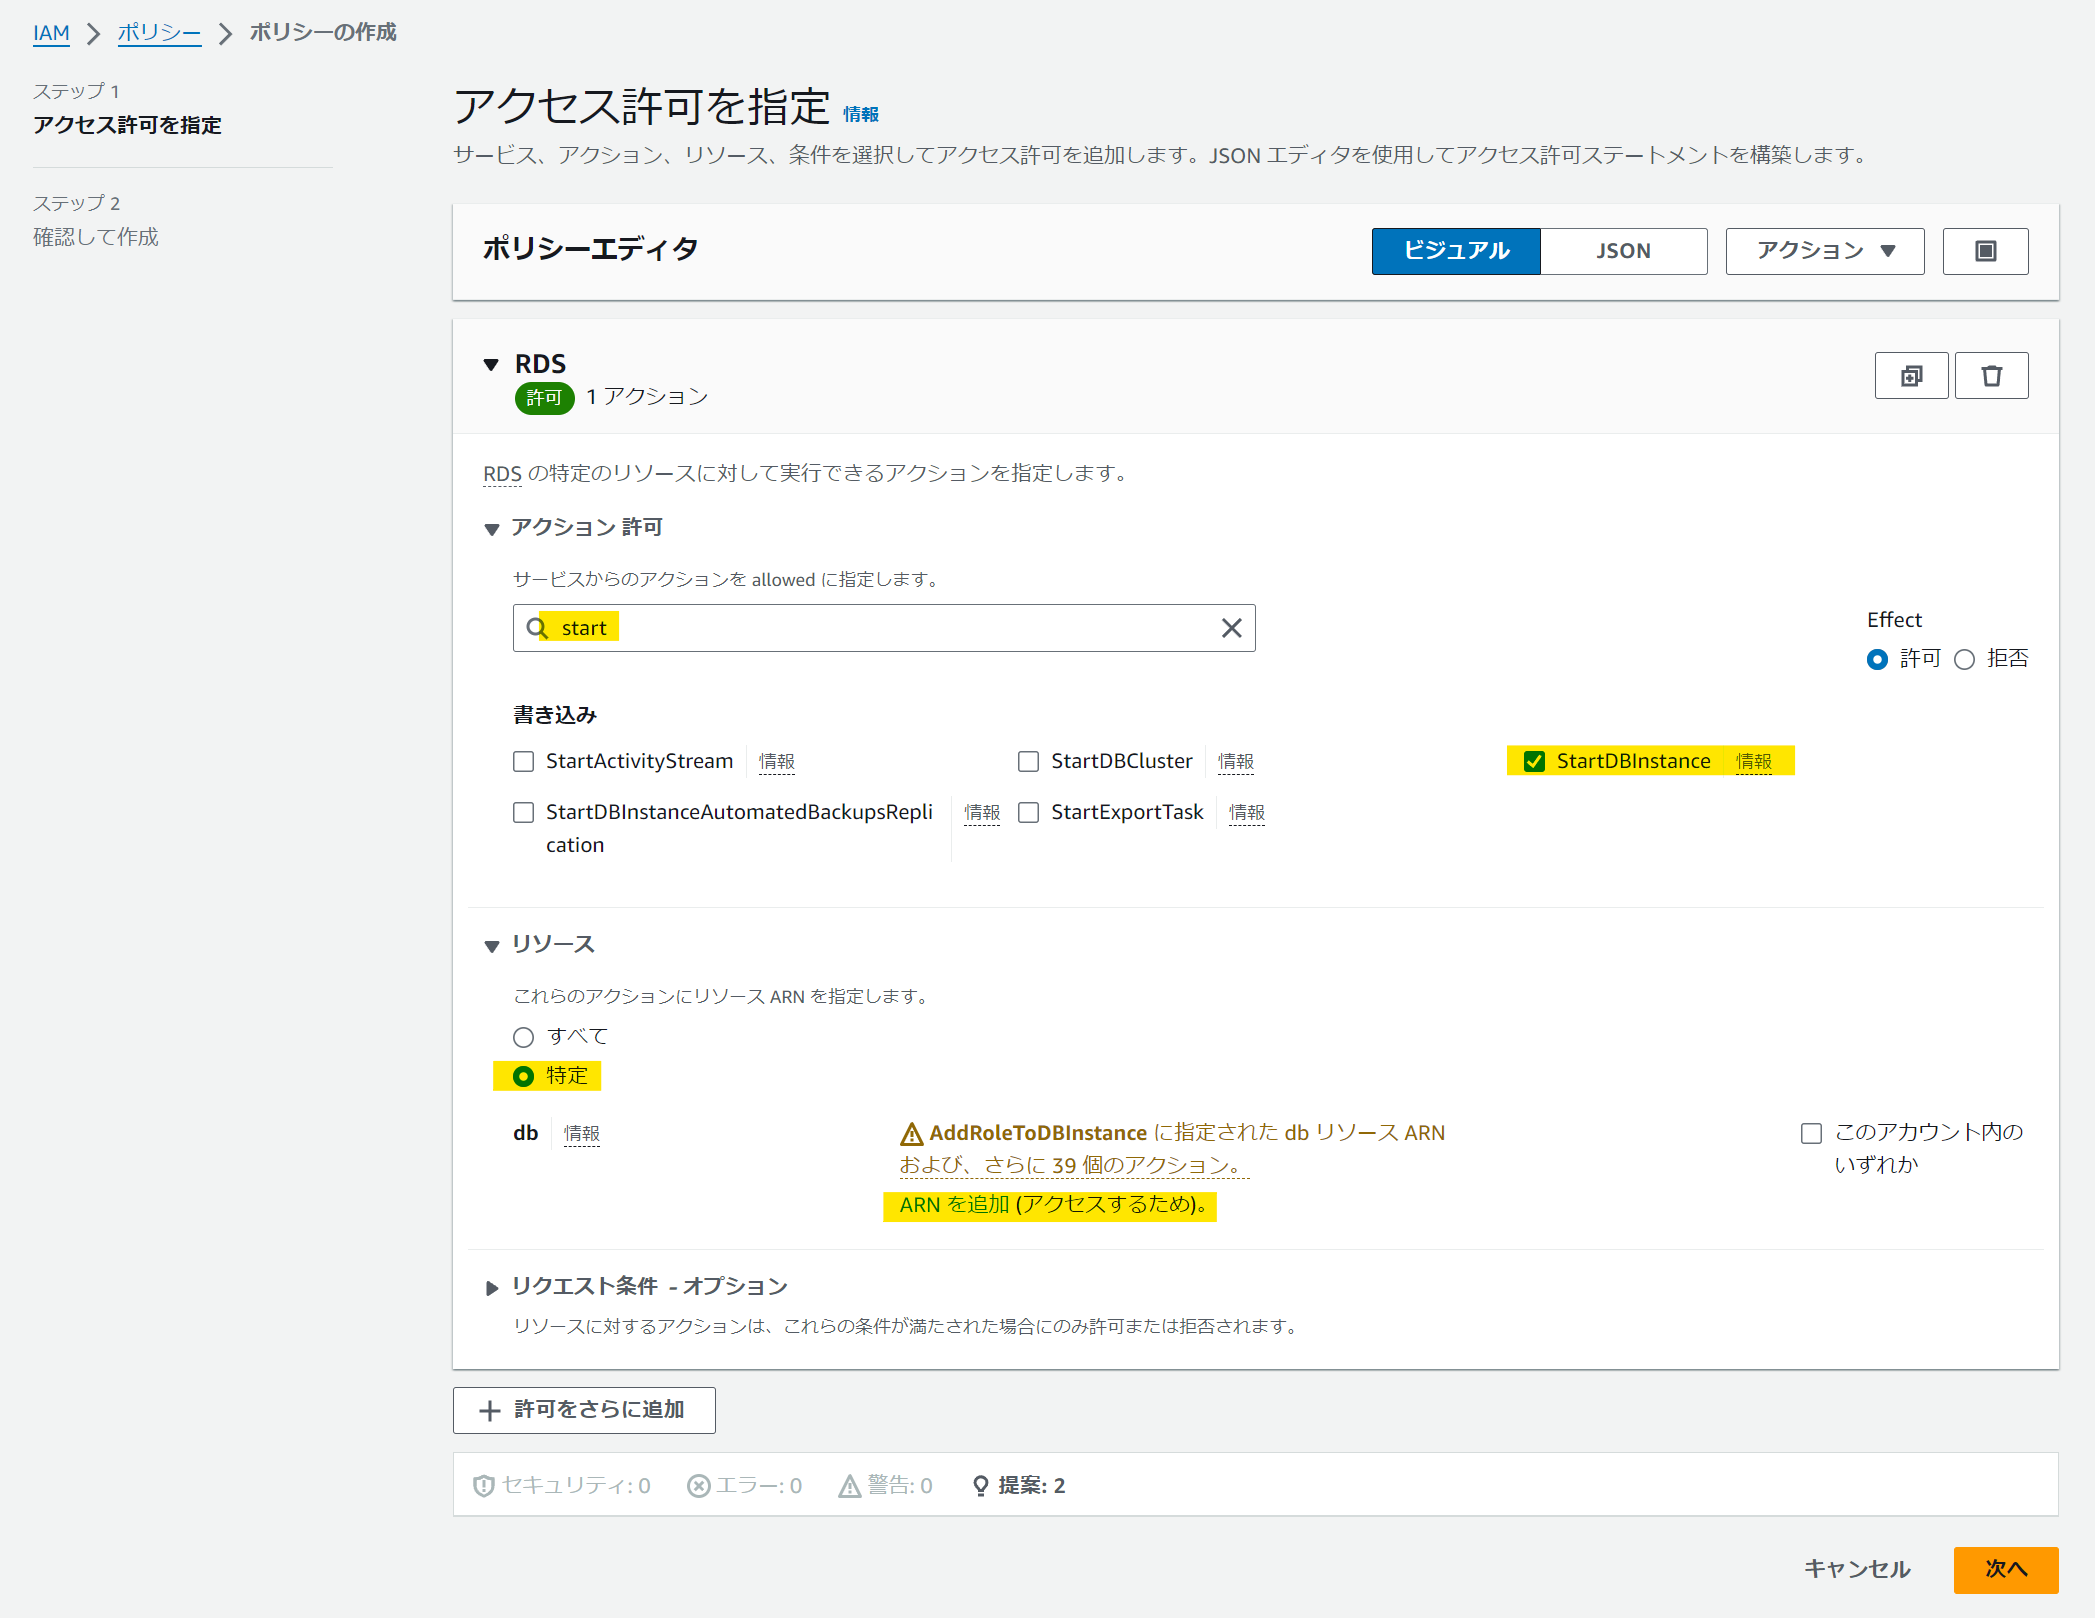Click the warnings triangle icon showing 警告: 0
Screen dimensions: 2095x1618
(x=849, y=1485)
